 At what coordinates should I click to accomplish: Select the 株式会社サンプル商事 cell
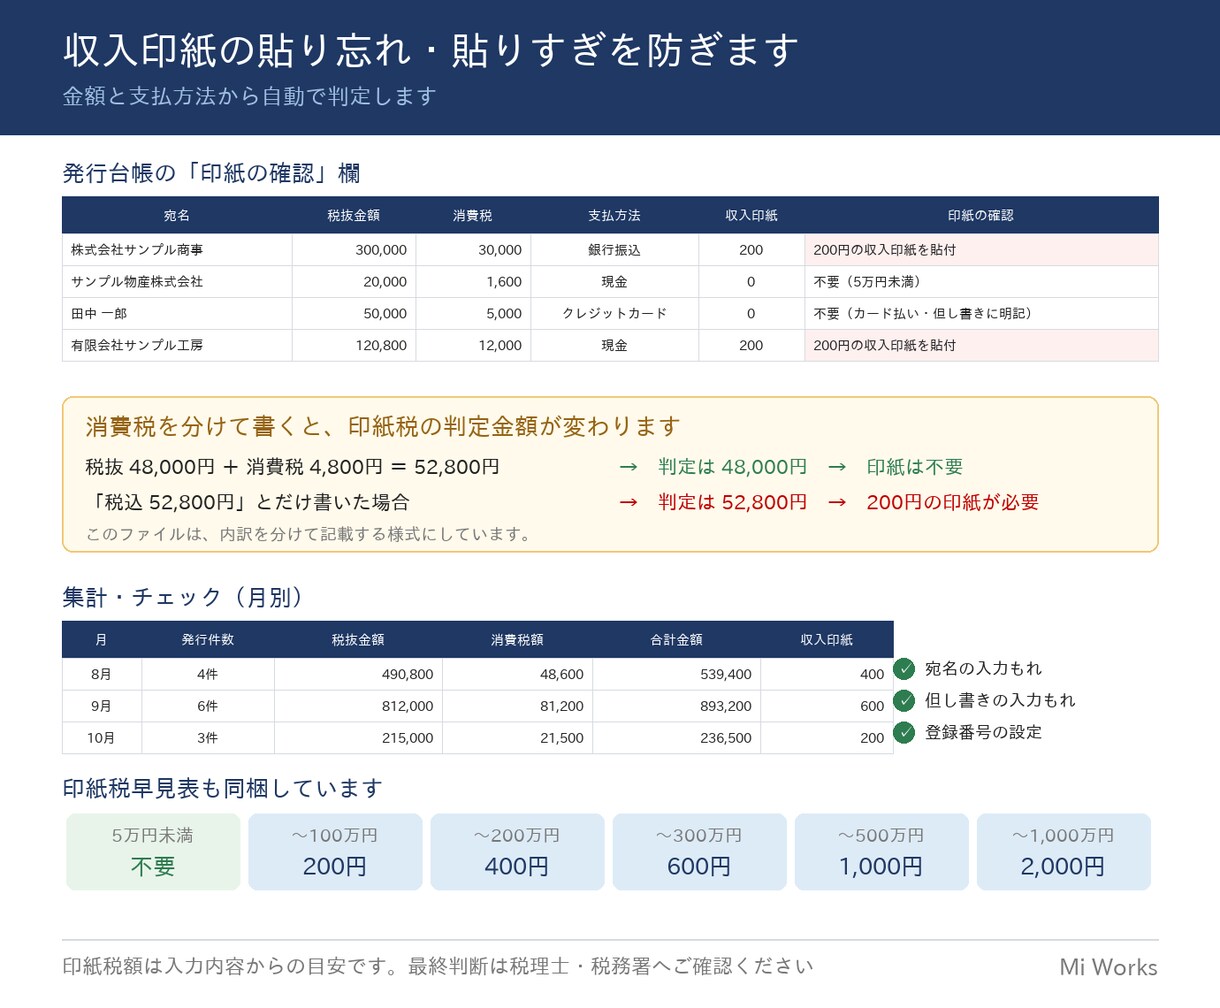[177, 250]
